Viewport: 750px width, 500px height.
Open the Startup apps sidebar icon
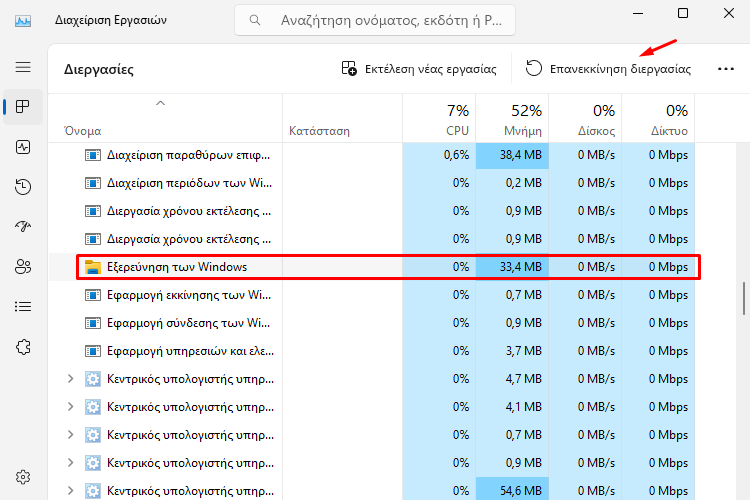(x=23, y=226)
